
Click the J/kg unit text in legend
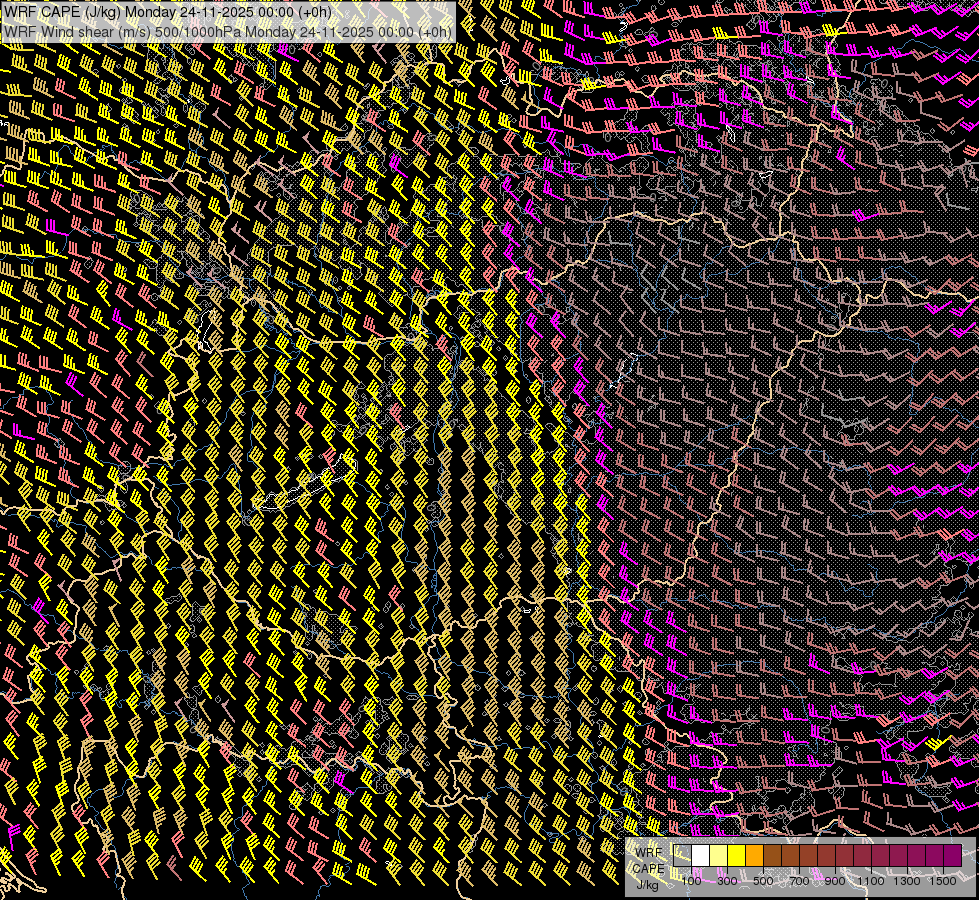pos(647,884)
